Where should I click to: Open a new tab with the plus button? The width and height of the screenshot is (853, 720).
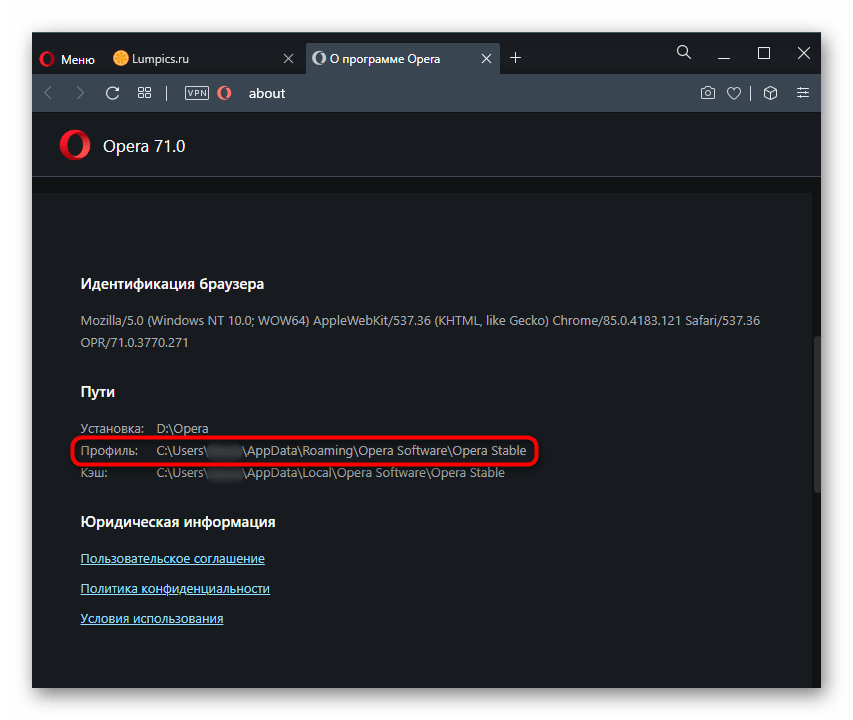pyautogui.click(x=515, y=58)
